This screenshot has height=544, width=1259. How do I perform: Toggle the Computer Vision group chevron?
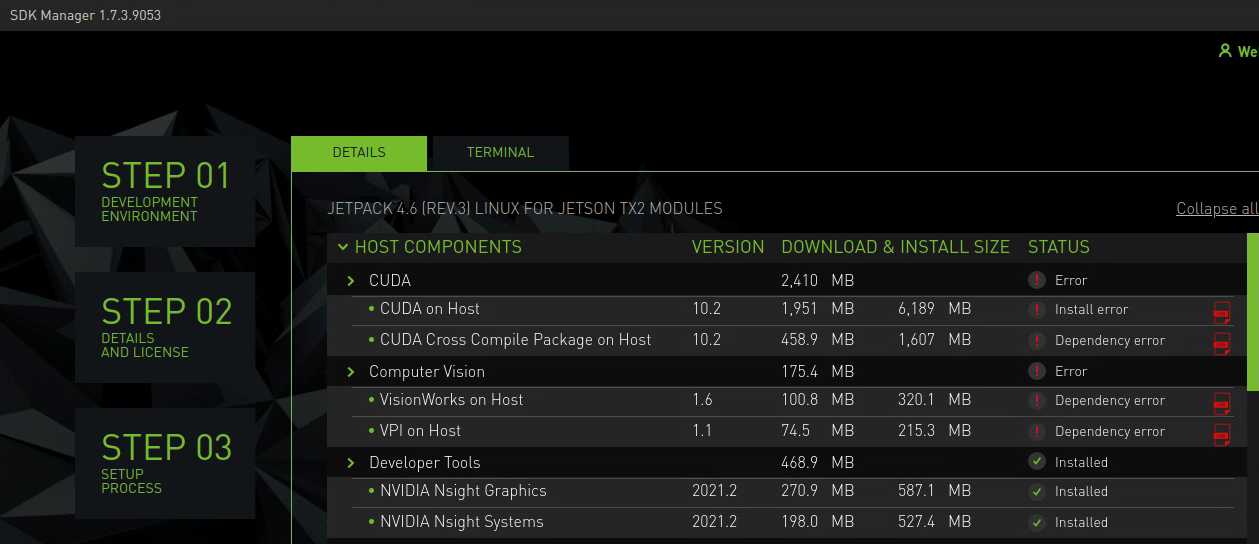click(351, 372)
